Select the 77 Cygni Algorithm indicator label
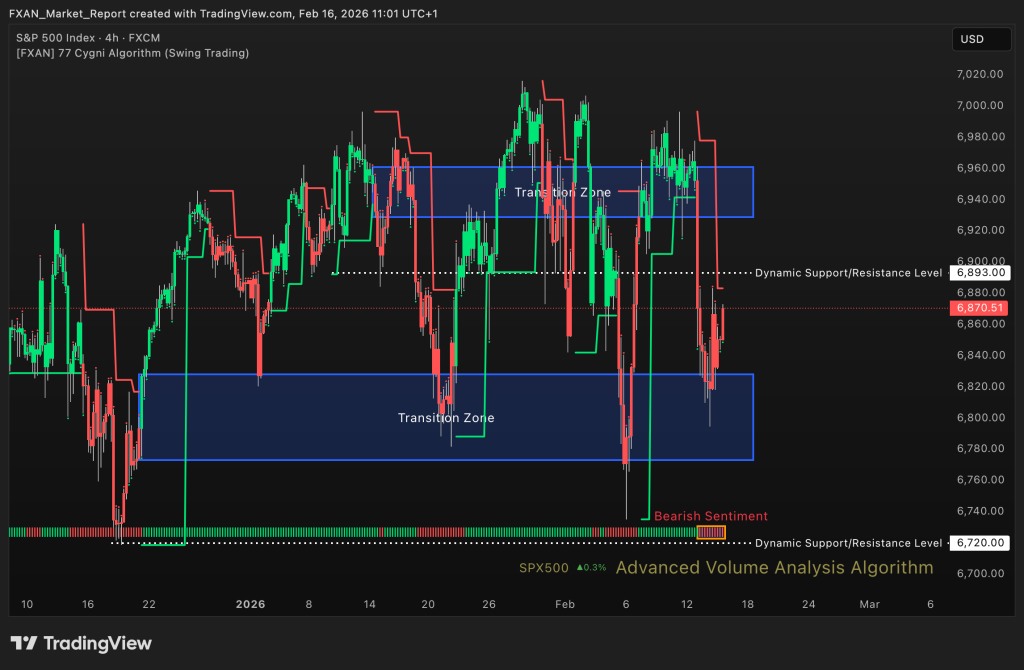 click(x=132, y=53)
